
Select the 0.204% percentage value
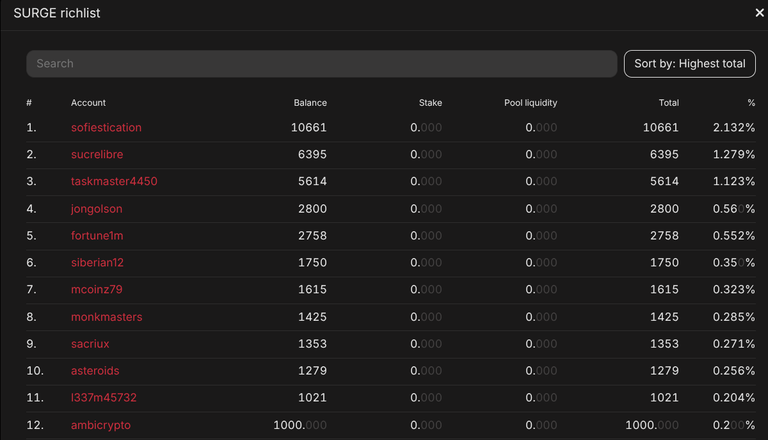(x=734, y=398)
